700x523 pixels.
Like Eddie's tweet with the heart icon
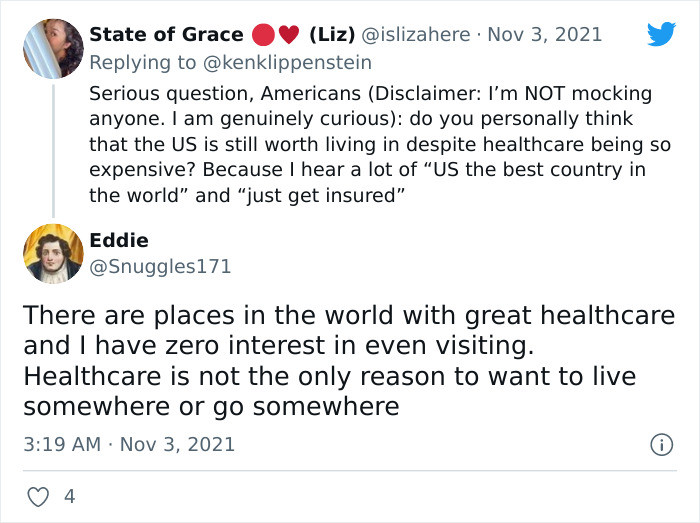coord(38,497)
